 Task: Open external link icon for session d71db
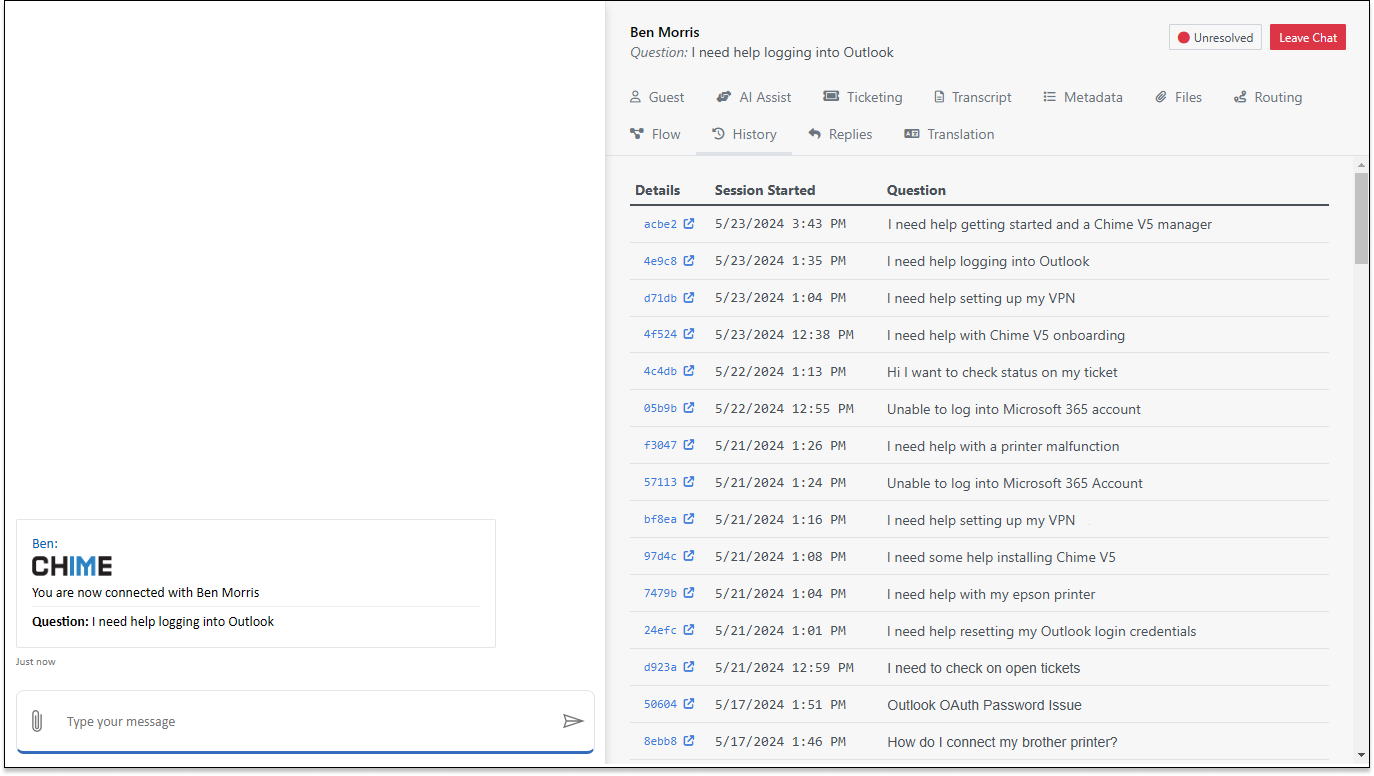point(689,298)
